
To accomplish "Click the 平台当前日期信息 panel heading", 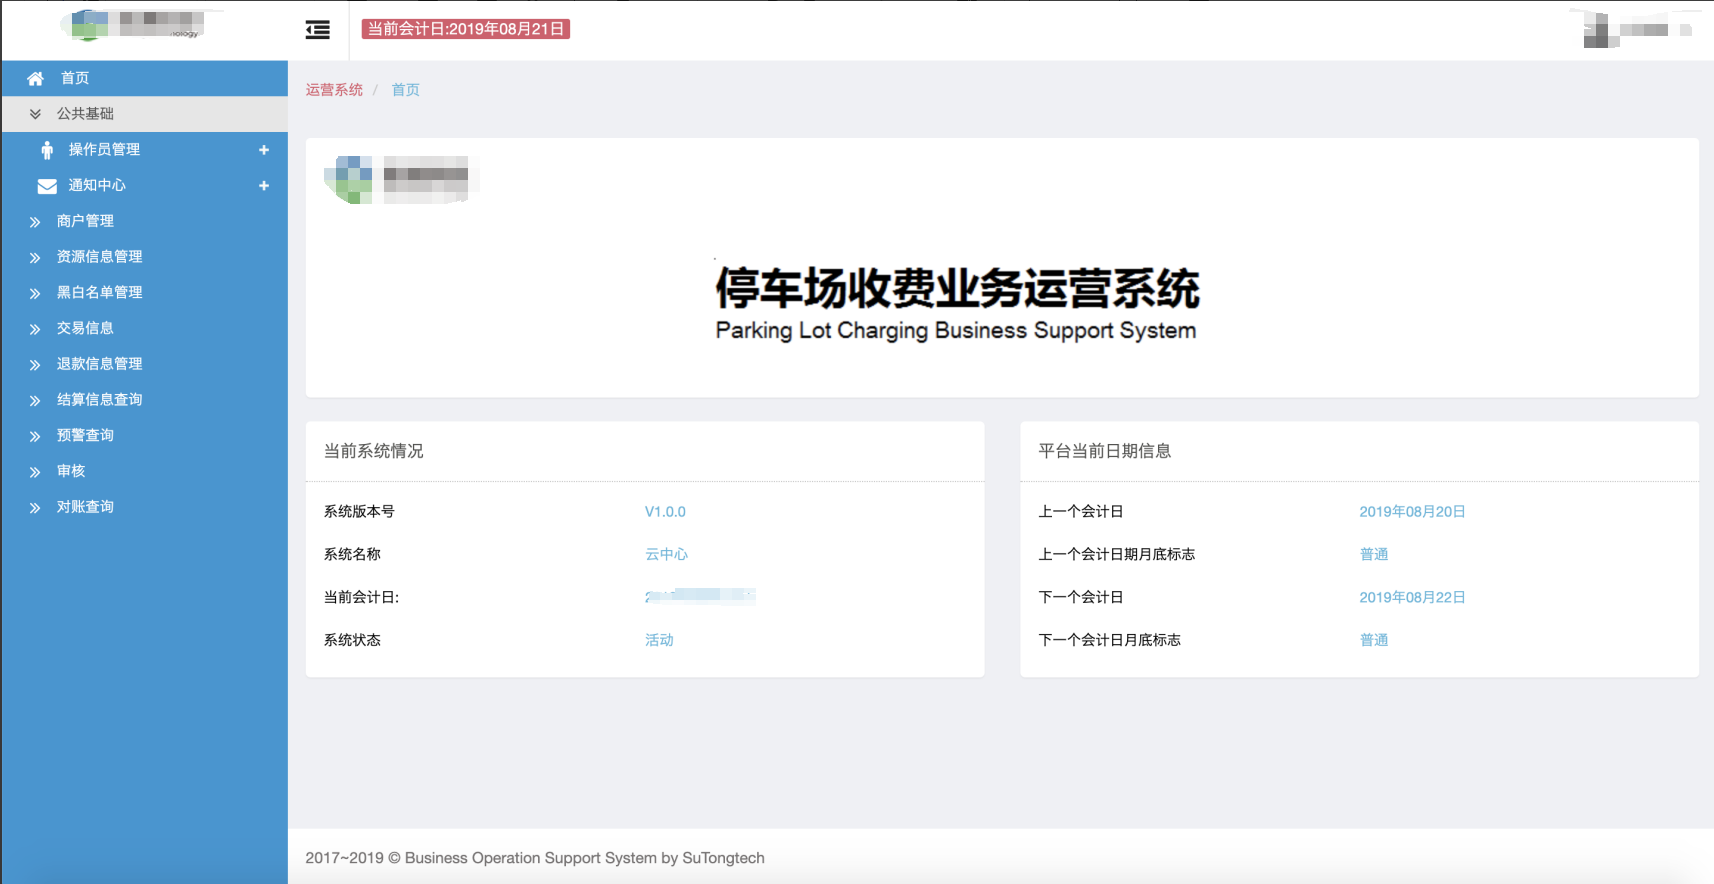I will 1104,451.
